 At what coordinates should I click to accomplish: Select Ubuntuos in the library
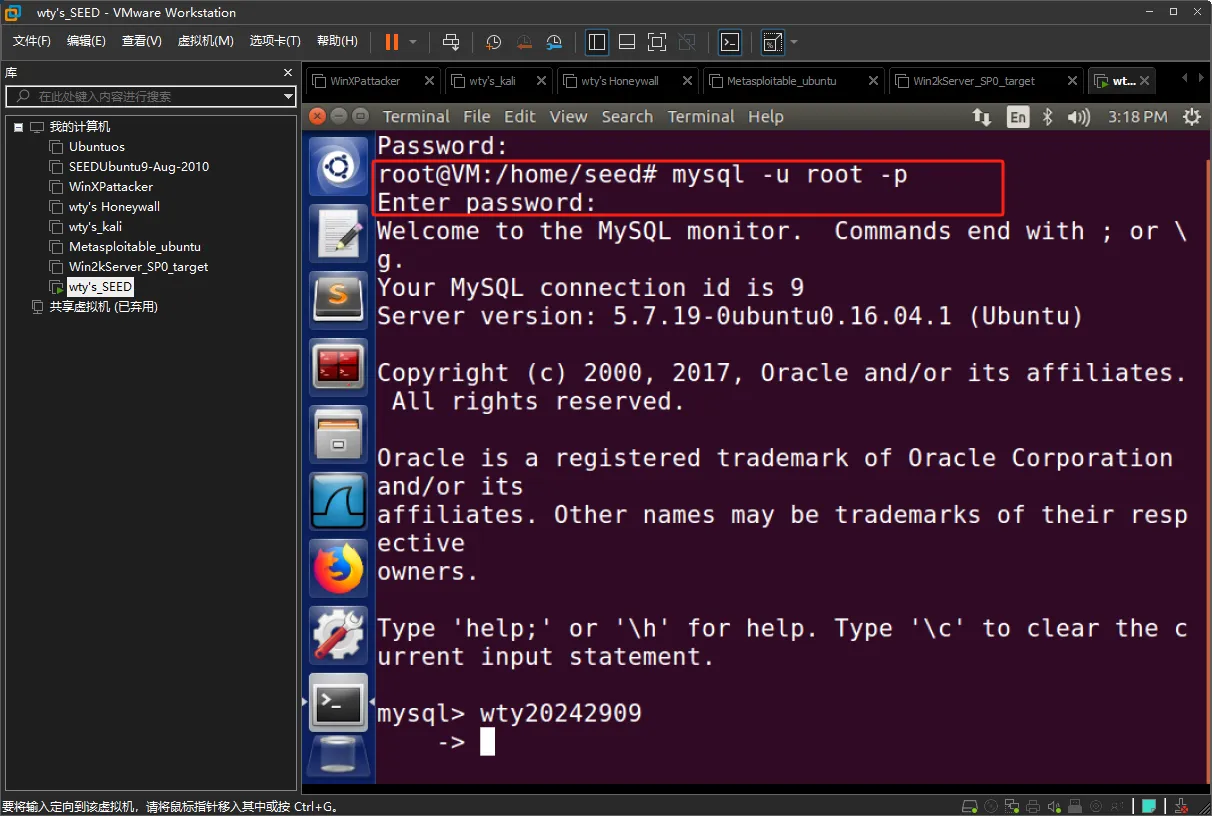point(97,147)
